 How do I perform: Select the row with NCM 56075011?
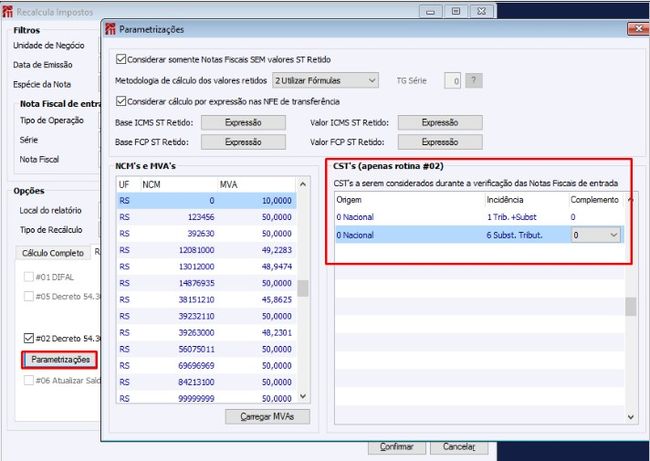[206, 349]
